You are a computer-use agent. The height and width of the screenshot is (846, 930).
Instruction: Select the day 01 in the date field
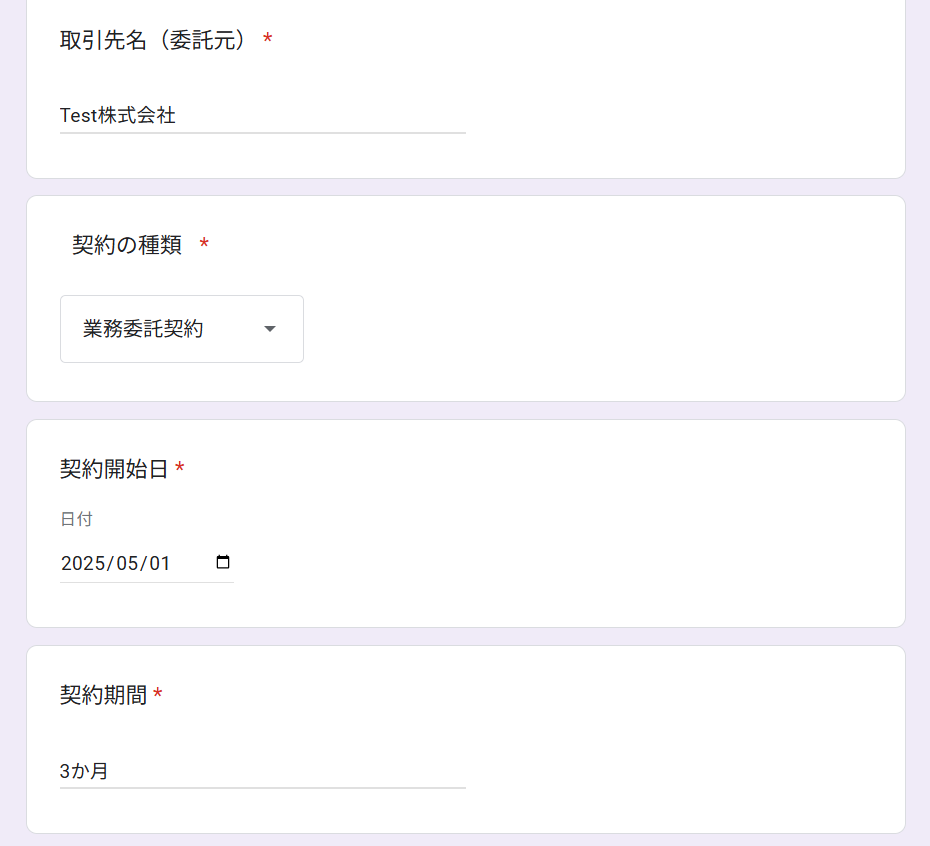tap(160, 563)
